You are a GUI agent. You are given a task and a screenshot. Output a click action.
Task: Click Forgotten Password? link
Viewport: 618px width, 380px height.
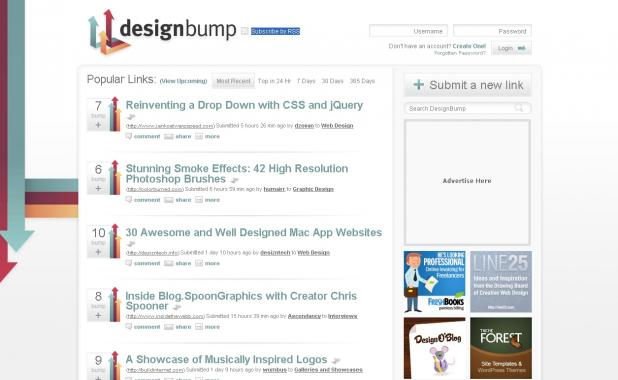point(460,53)
